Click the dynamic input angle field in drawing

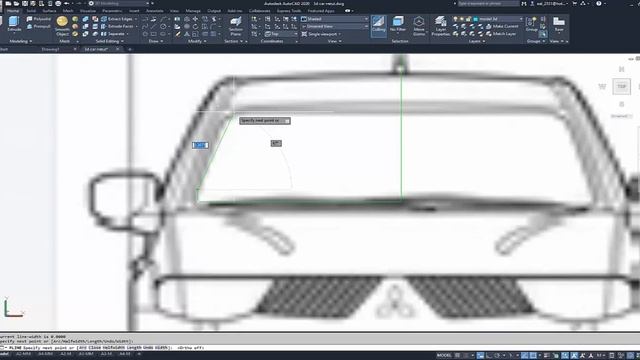[x=276, y=143]
